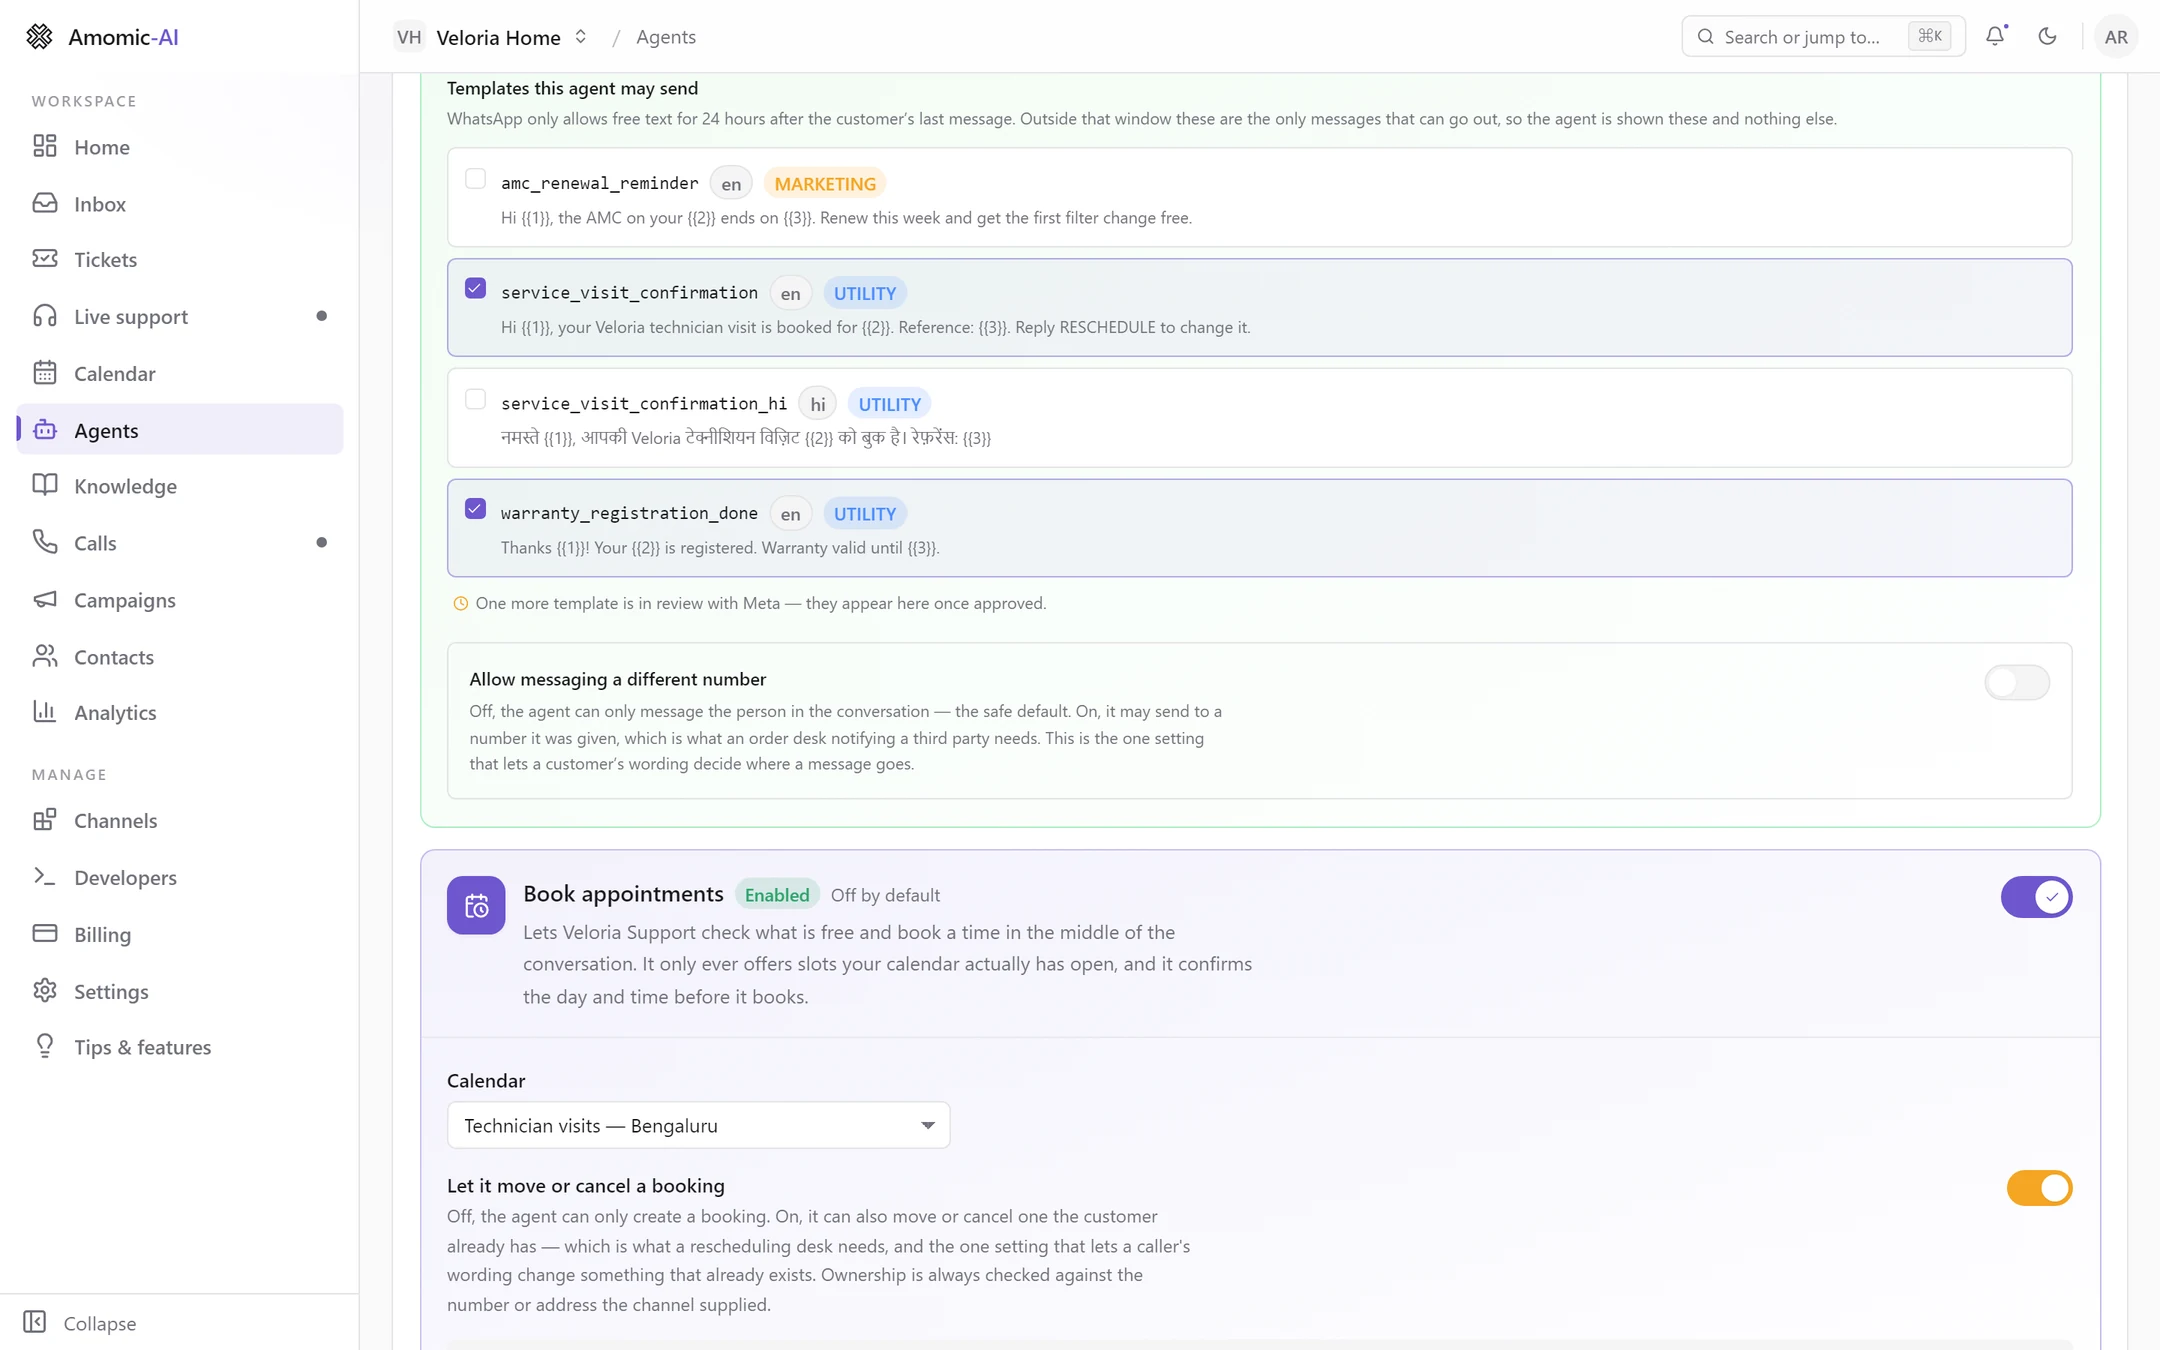The height and width of the screenshot is (1350, 2160).
Task: Open Tips & features in the sidebar
Action: [x=180, y=1046]
